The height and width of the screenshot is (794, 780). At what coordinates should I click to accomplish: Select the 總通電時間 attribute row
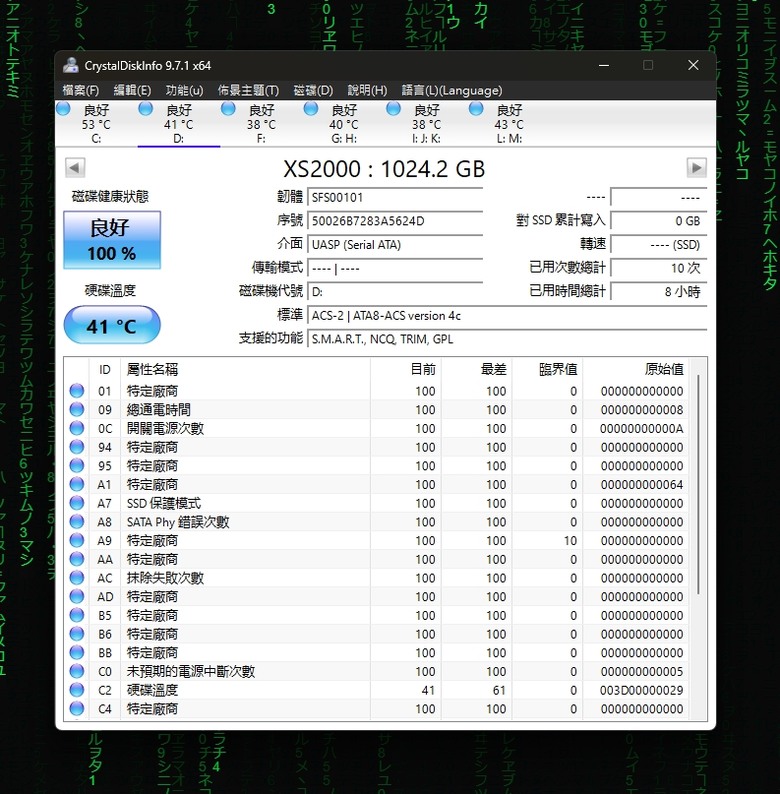(376, 409)
